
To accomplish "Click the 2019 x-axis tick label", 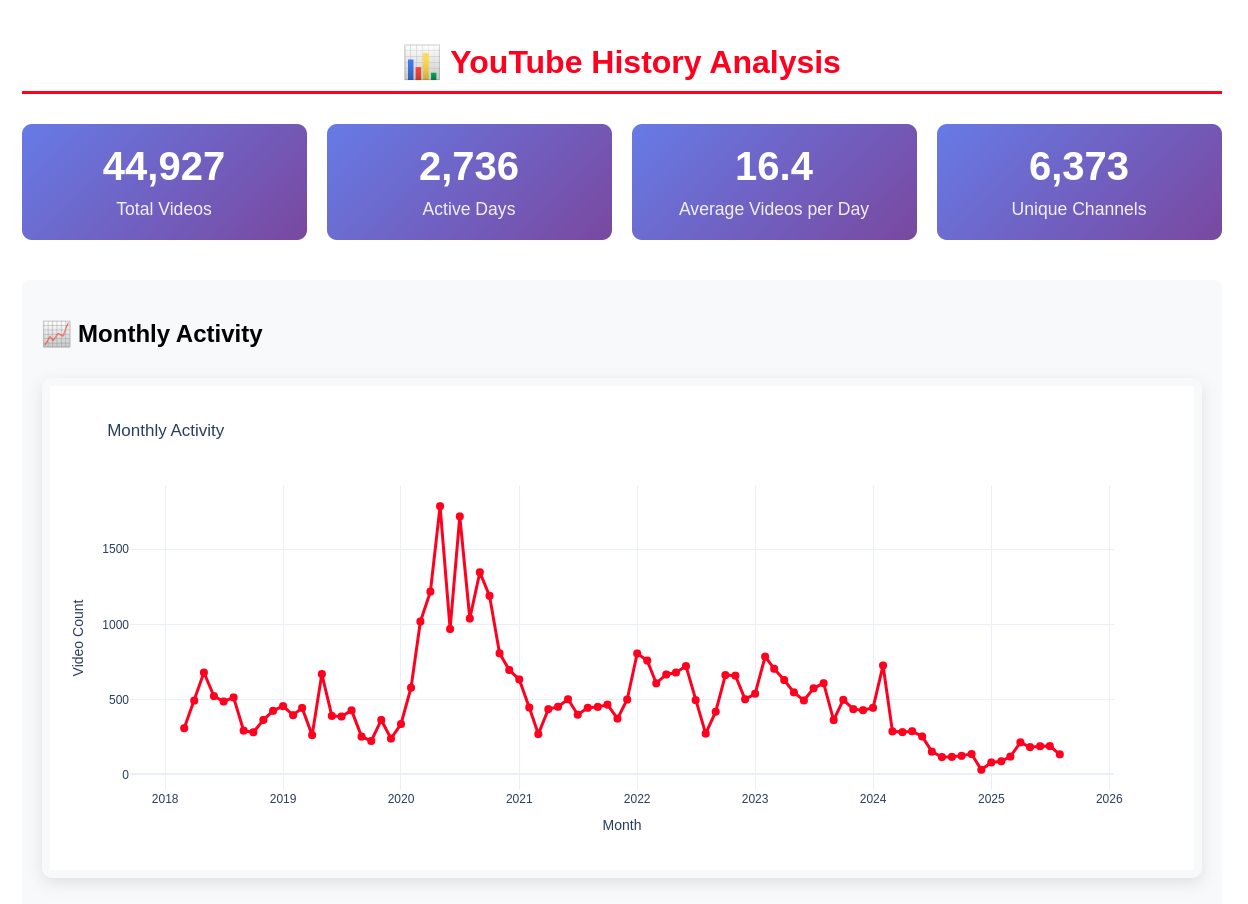I will point(283,799).
